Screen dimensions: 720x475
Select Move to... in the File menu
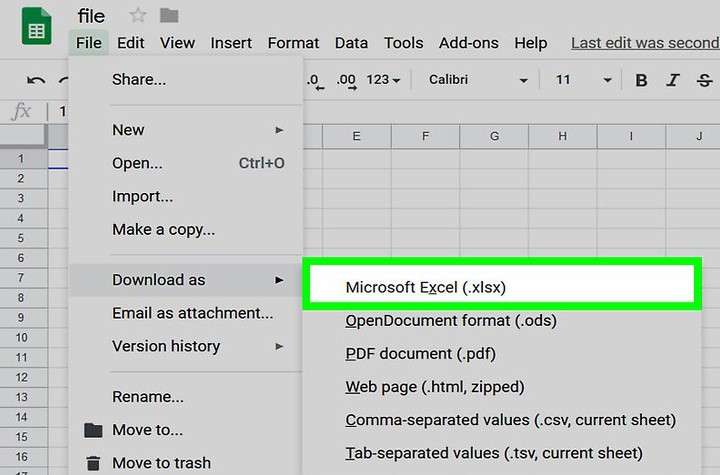tap(186, 430)
